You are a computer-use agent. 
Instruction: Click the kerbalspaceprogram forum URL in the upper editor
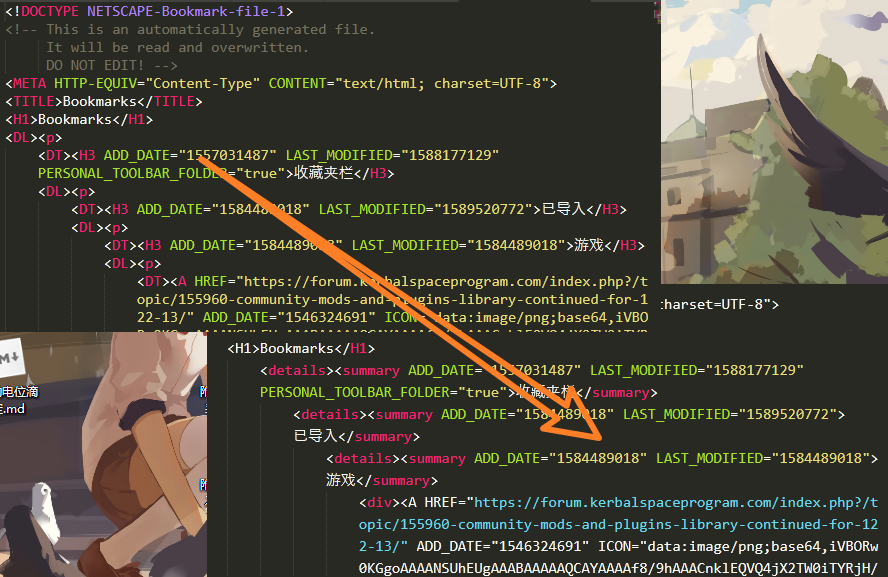[439, 282]
